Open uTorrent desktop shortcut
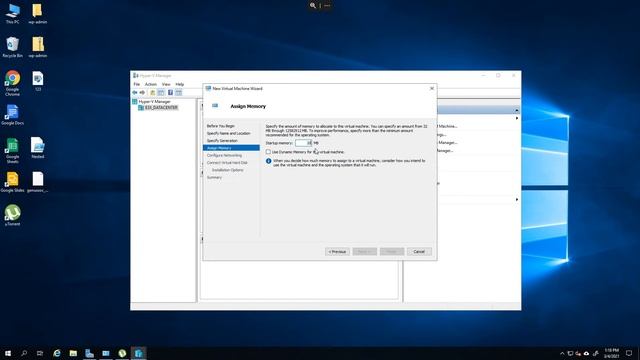Screen dimensions: 640x360 coord(12,215)
